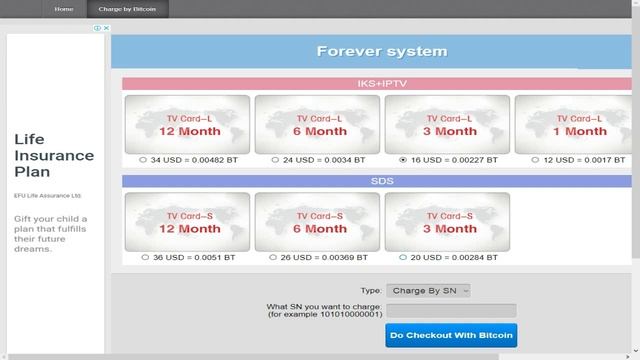The height and width of the screenshot is (360, 640).
Task: Click the TV Card-S 3 Month card
Action: pos(447,222)
